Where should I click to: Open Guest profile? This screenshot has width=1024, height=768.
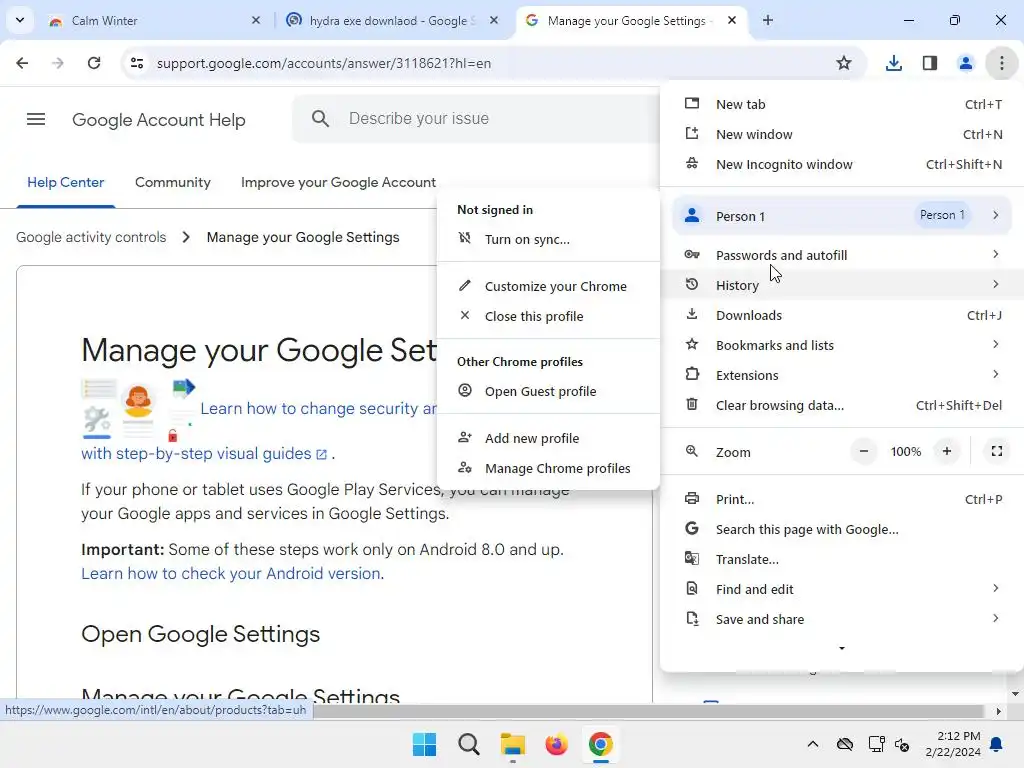tap(549, 391)
